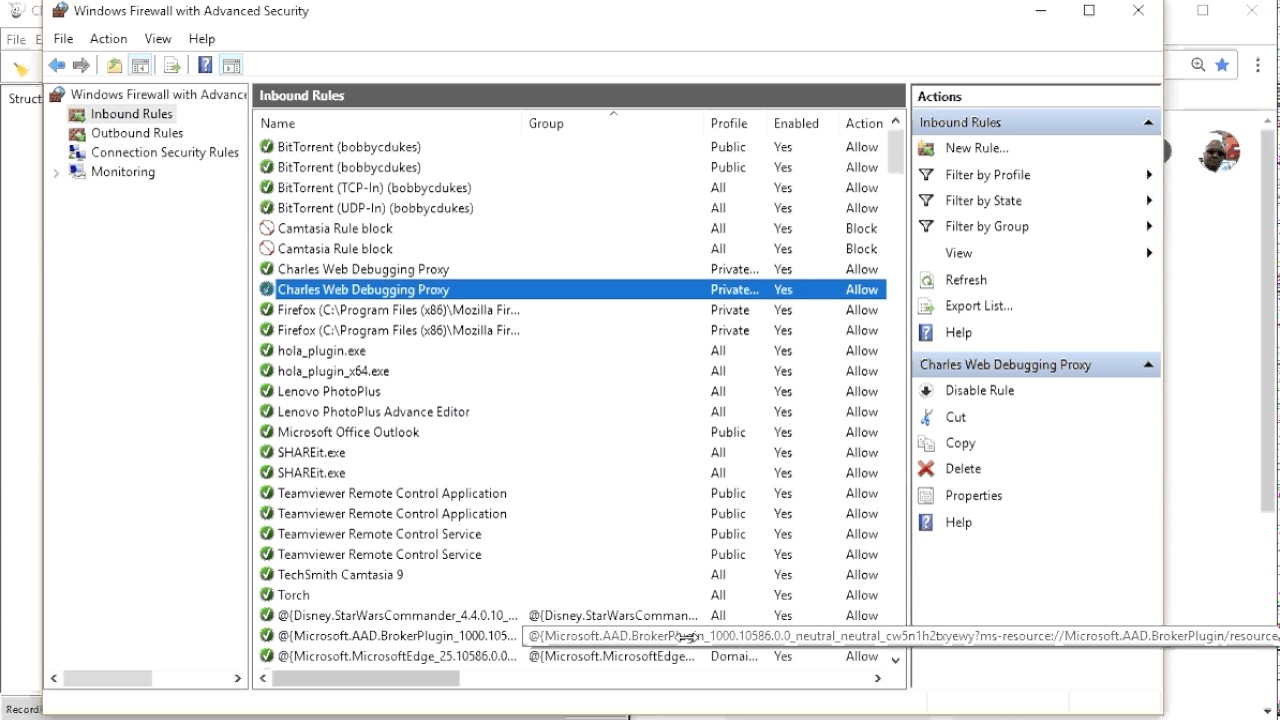Open the Action menu
The width and height of the screenshot is (1280, 720).
[108, 38]
